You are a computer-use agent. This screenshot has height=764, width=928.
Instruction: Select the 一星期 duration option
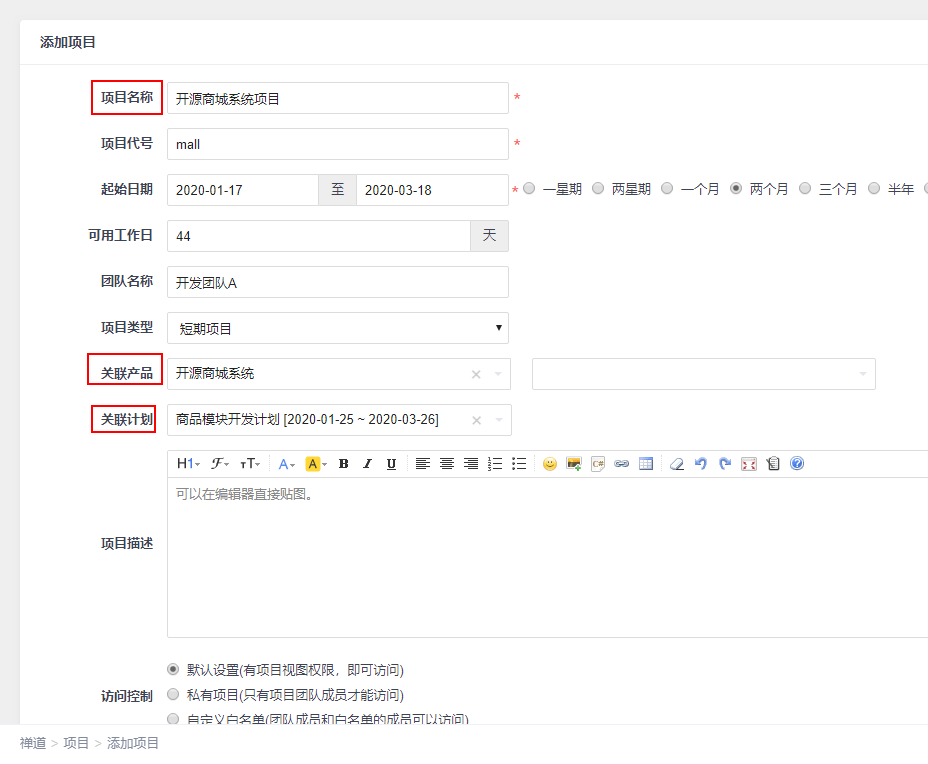pyautogui.click(x=529, y=188)
